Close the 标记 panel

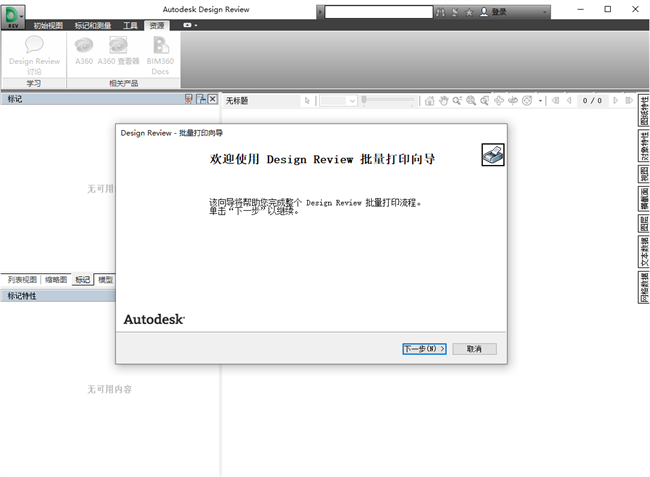click(213, 99)
